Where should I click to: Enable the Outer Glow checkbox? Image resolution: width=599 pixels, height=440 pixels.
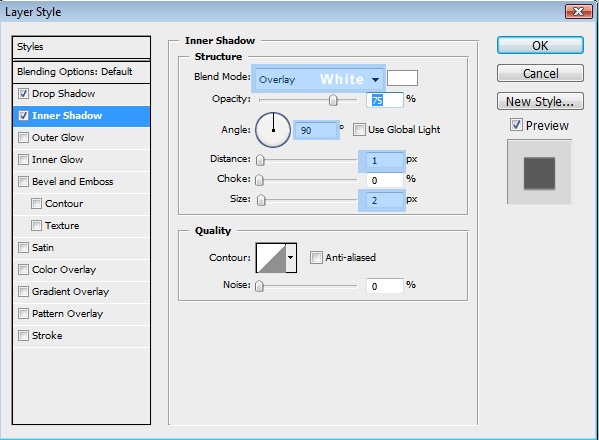[23, 138]
